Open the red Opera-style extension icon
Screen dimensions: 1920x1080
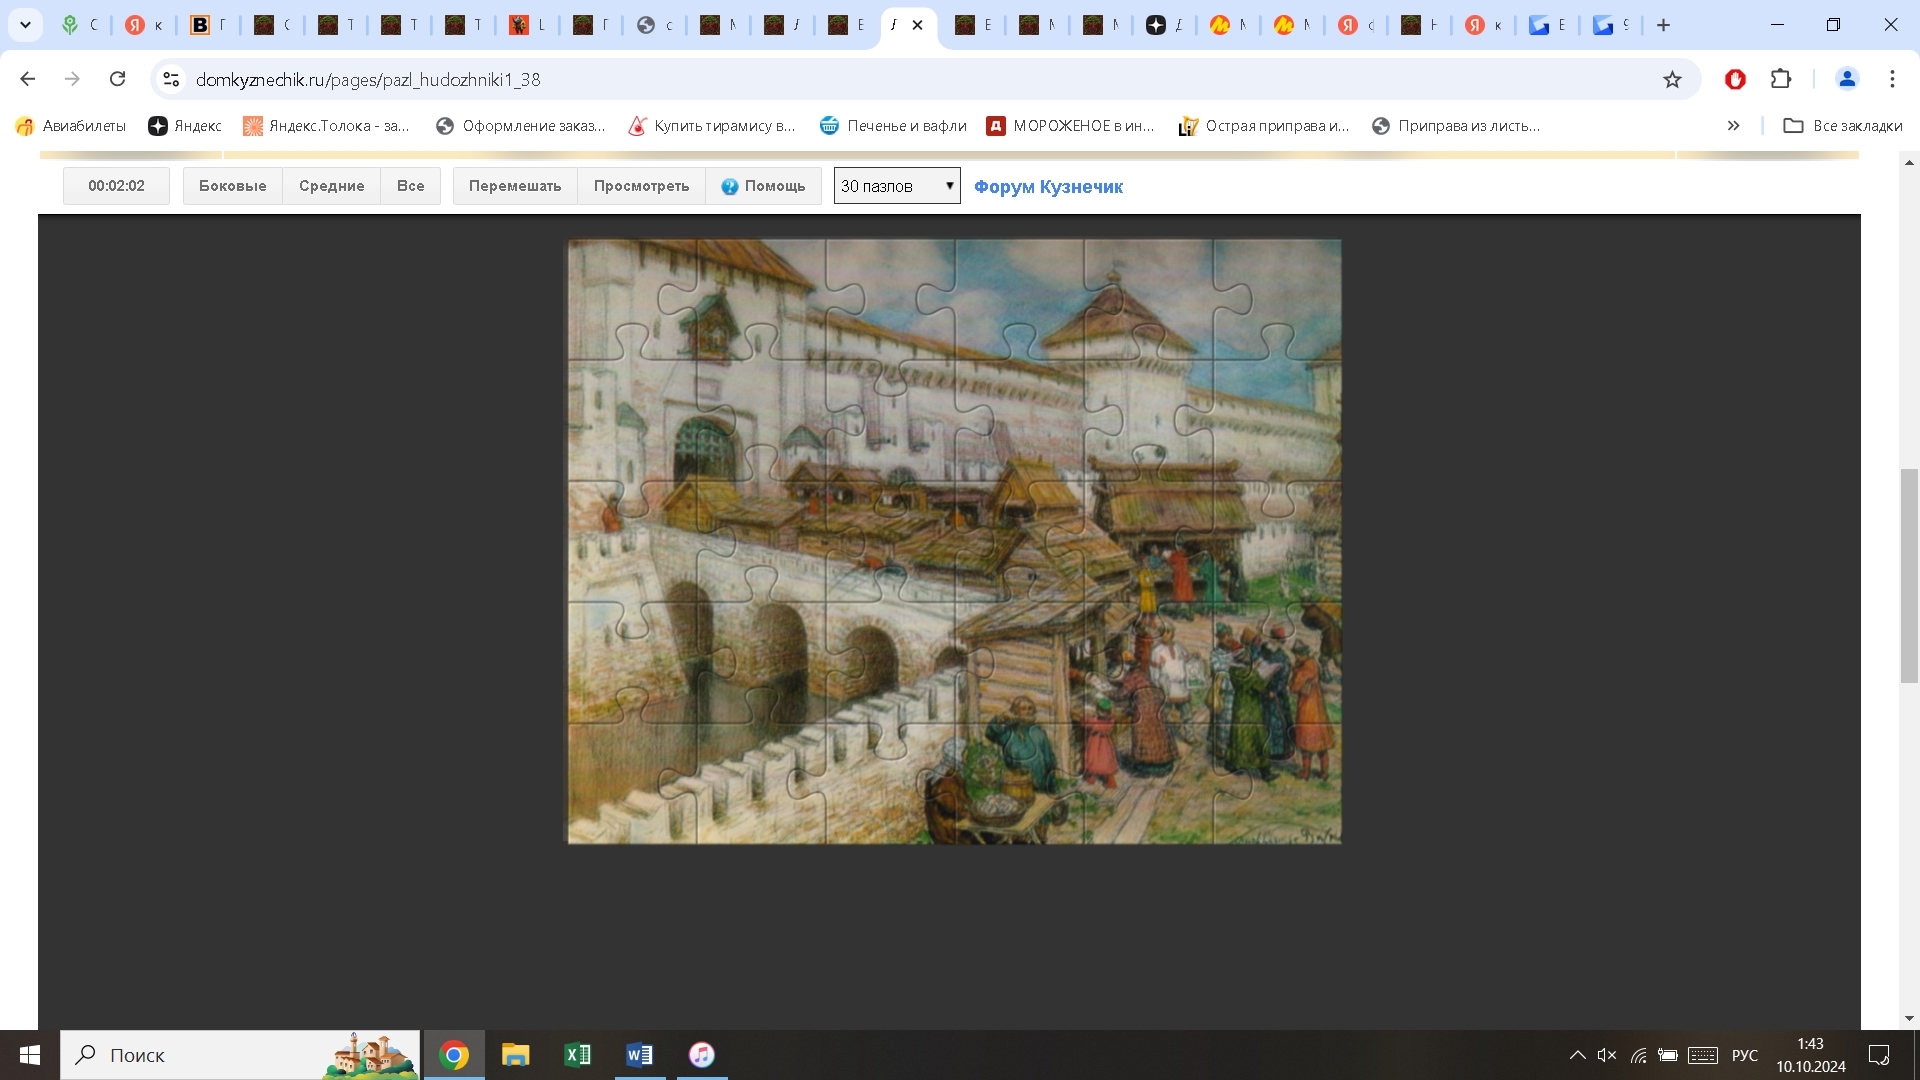(x=1735, y=79)
